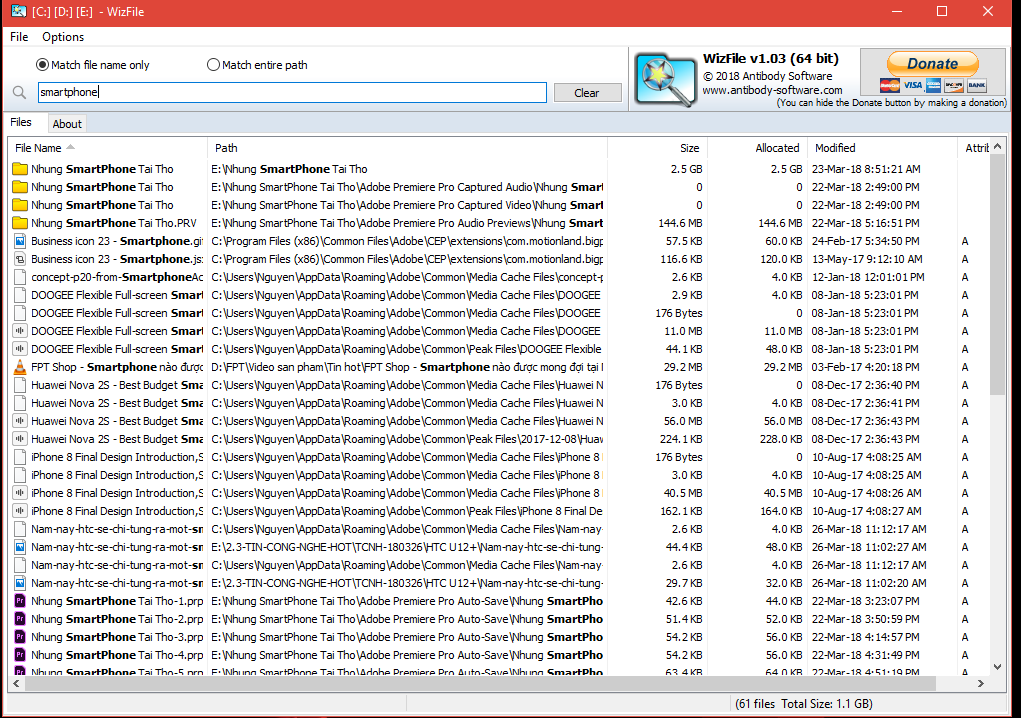Click path E:\Nhung SmartPhone Tai Tho
This screenshot has width=1021, height=718.
click(x=289, y=169)
